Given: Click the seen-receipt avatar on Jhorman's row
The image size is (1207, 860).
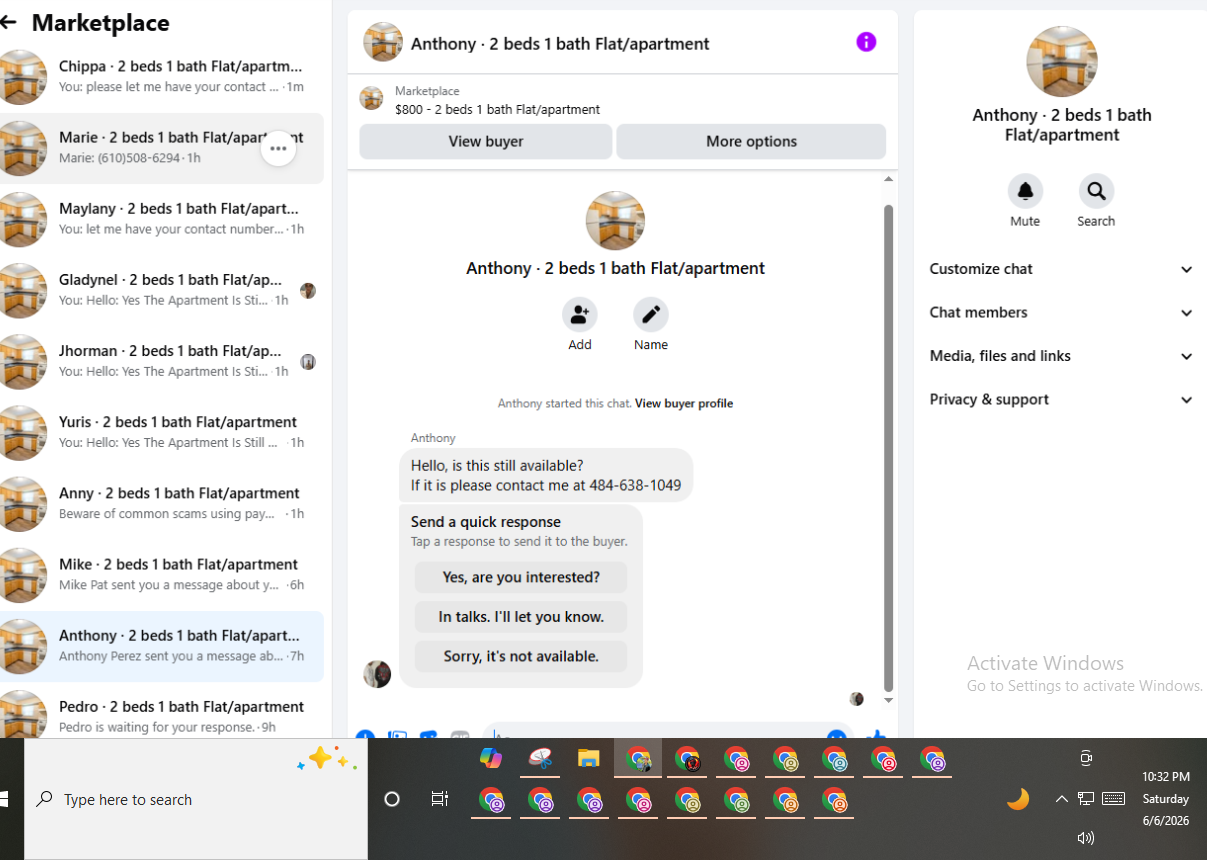Looking at the screenshot, I should pyautogui.click(x=308, y=362).
